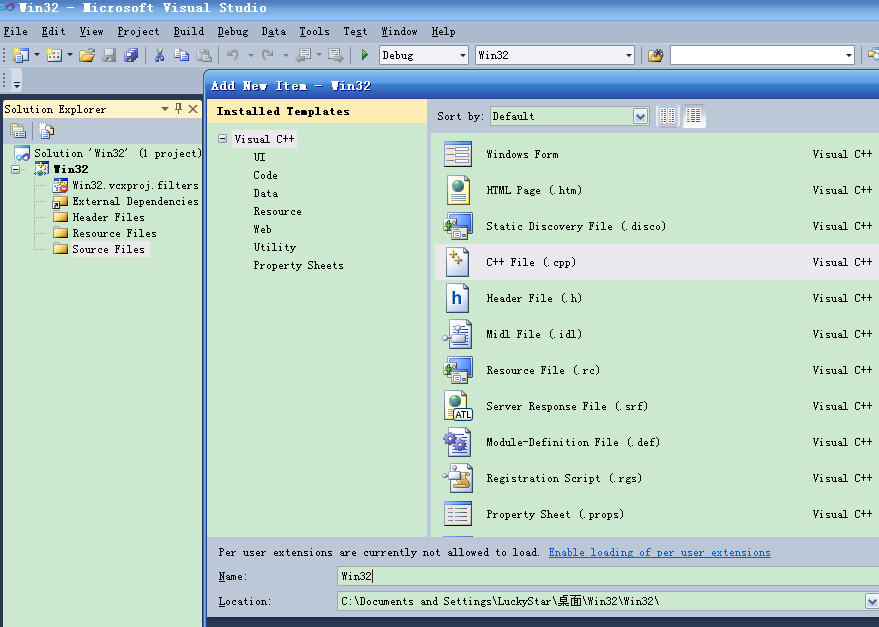879x627 pixels.
Task: Open the Debug configuration dropdown
Action: (463, 55)
